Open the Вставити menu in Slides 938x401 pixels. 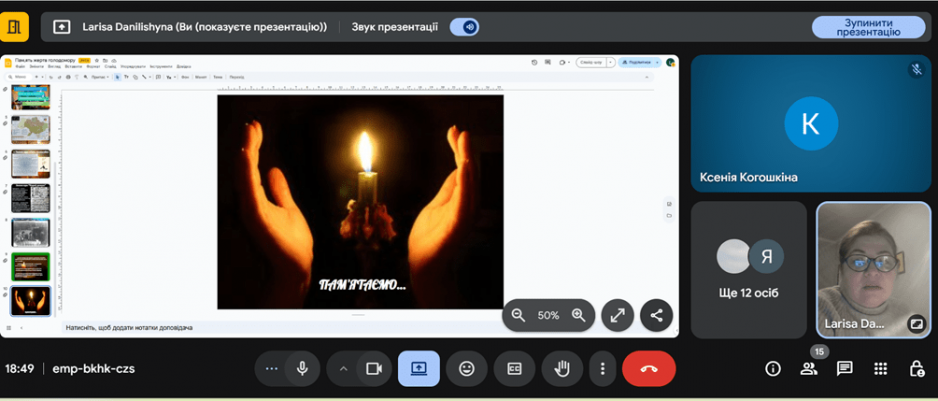[69, 67]
